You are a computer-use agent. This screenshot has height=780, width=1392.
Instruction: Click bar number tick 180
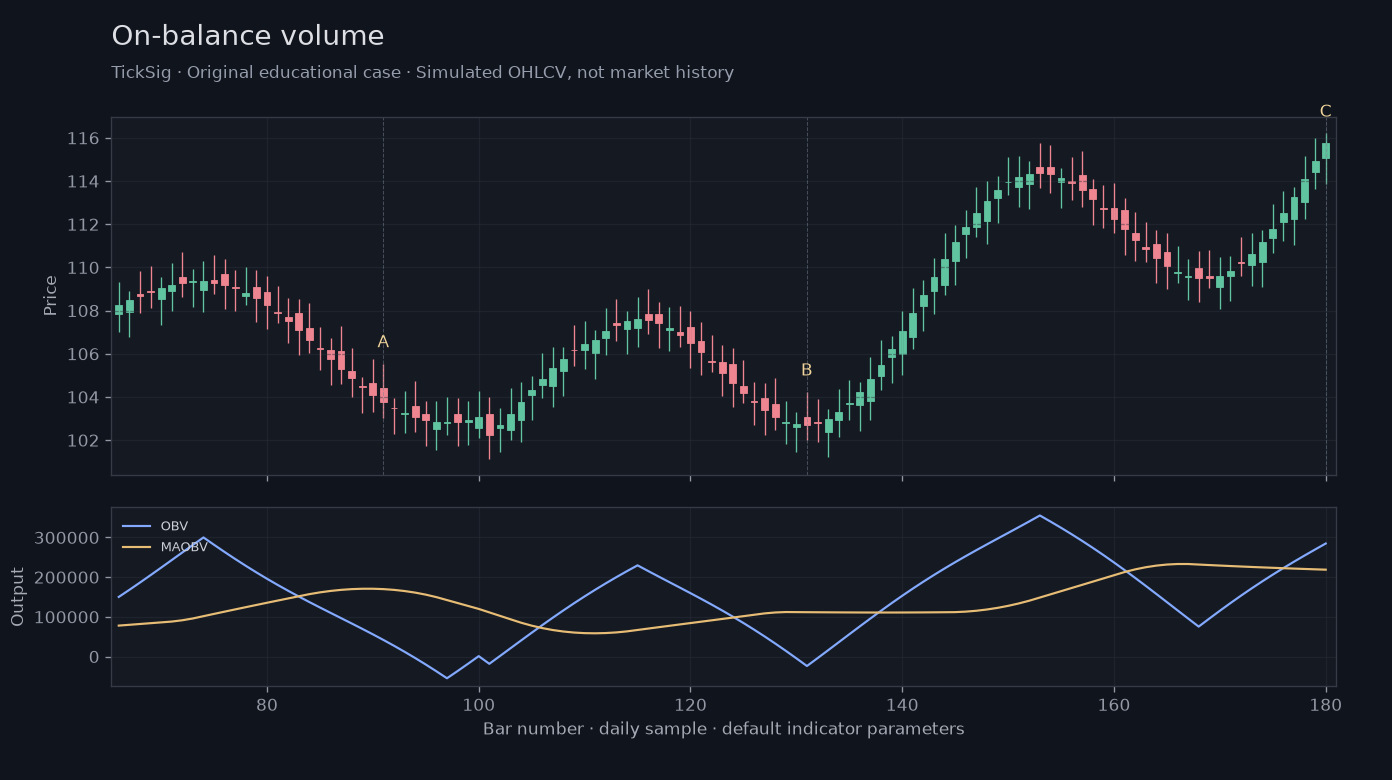pos(1326,703)
